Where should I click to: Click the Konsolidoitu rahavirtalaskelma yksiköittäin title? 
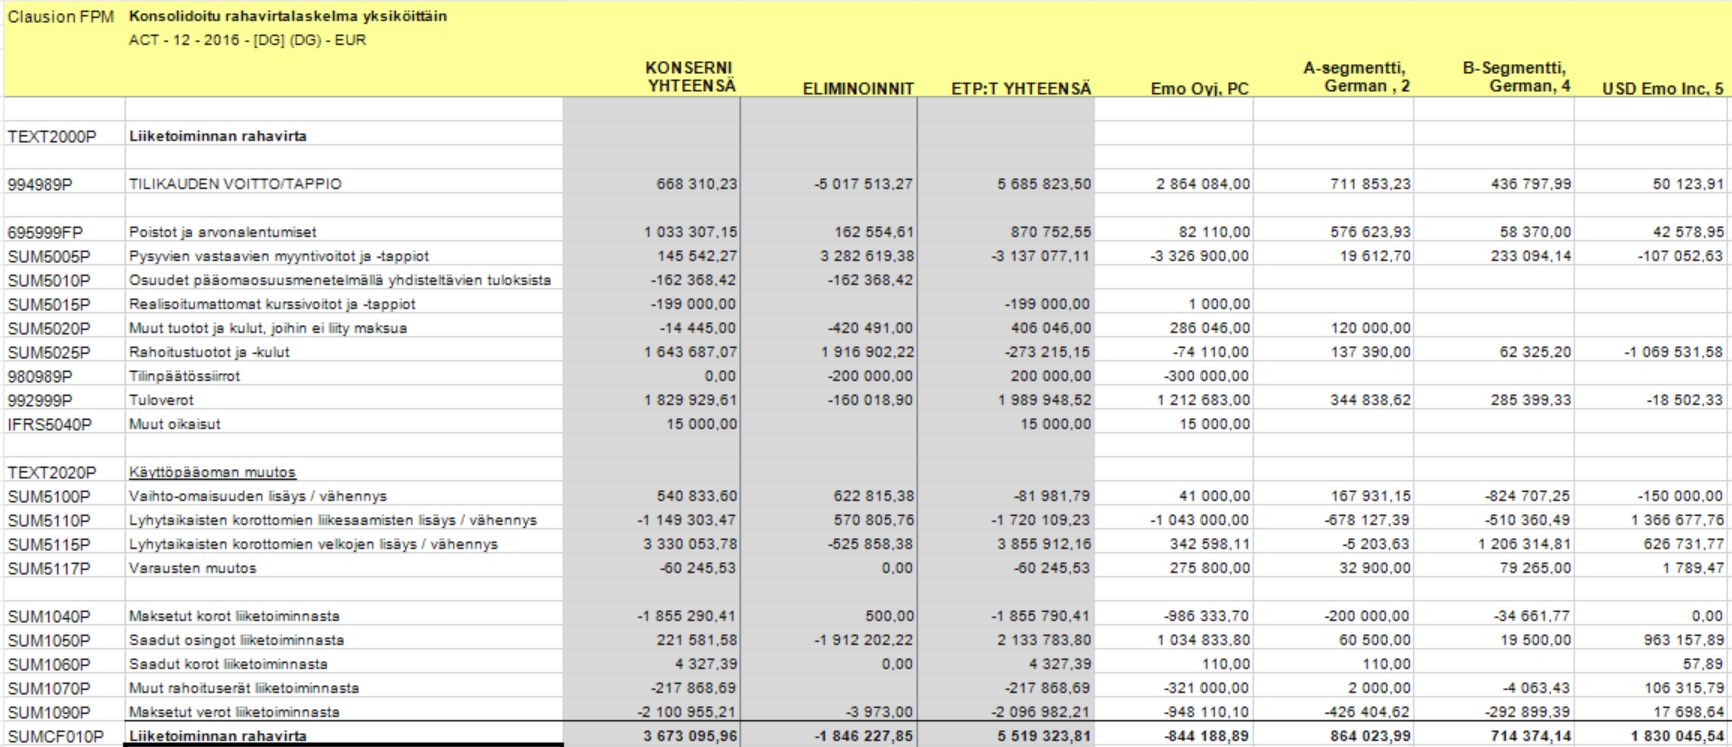(x=288, y=17)
